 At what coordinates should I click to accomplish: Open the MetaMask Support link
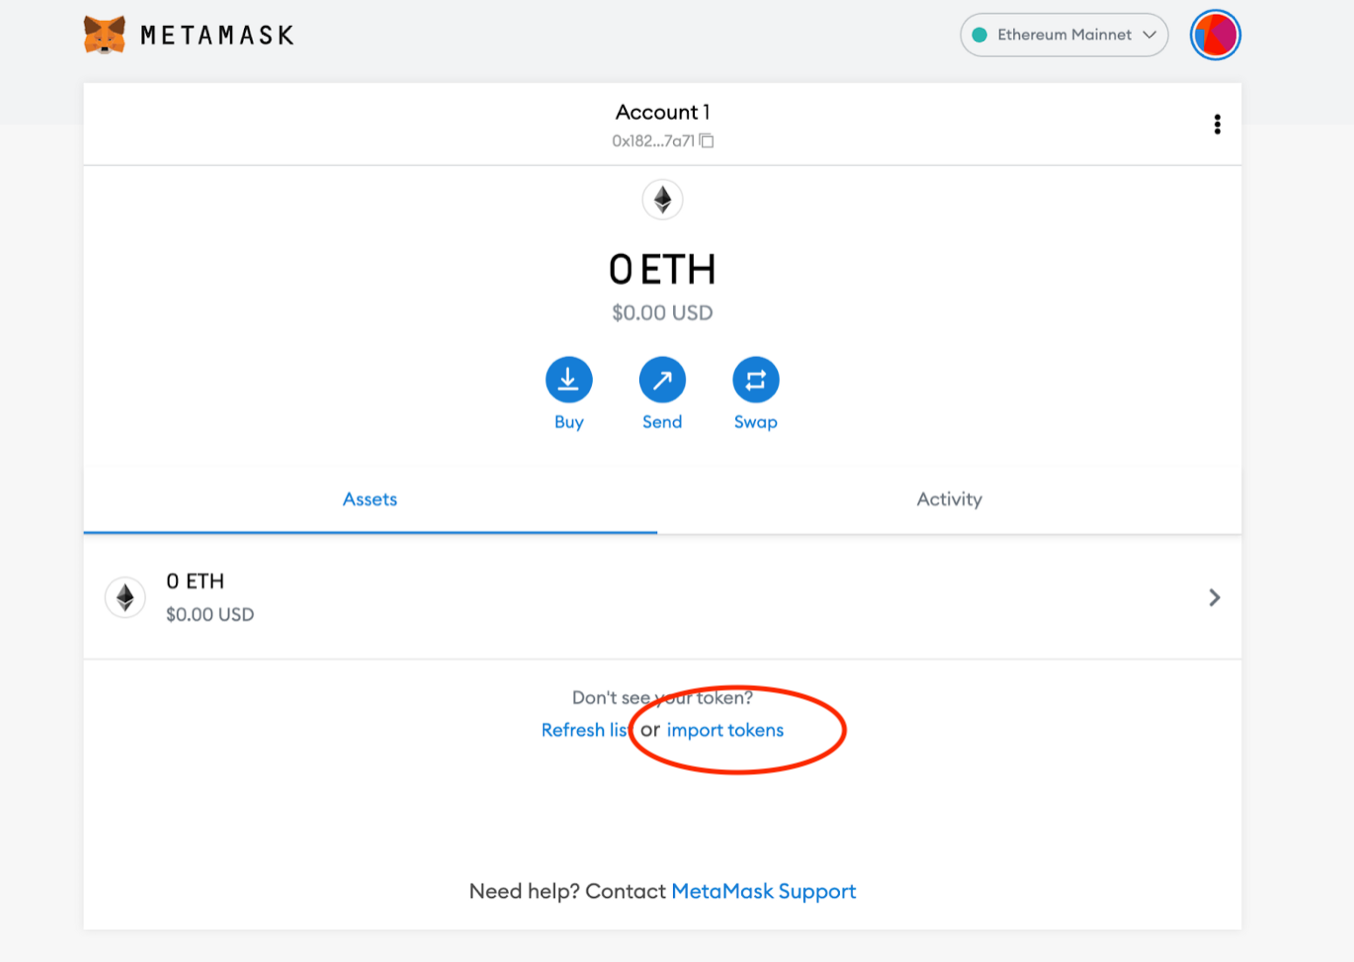click(x=763, y=891)
